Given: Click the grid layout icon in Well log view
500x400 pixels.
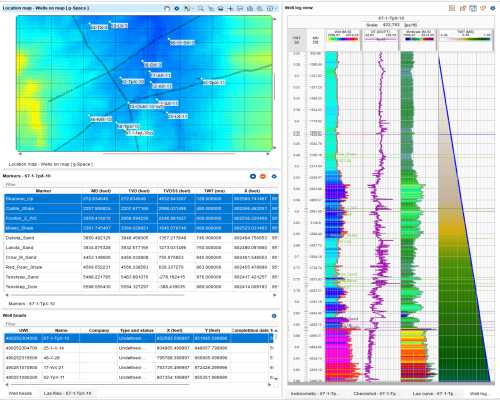Looking at the screenshot, I should coord(452,8).
